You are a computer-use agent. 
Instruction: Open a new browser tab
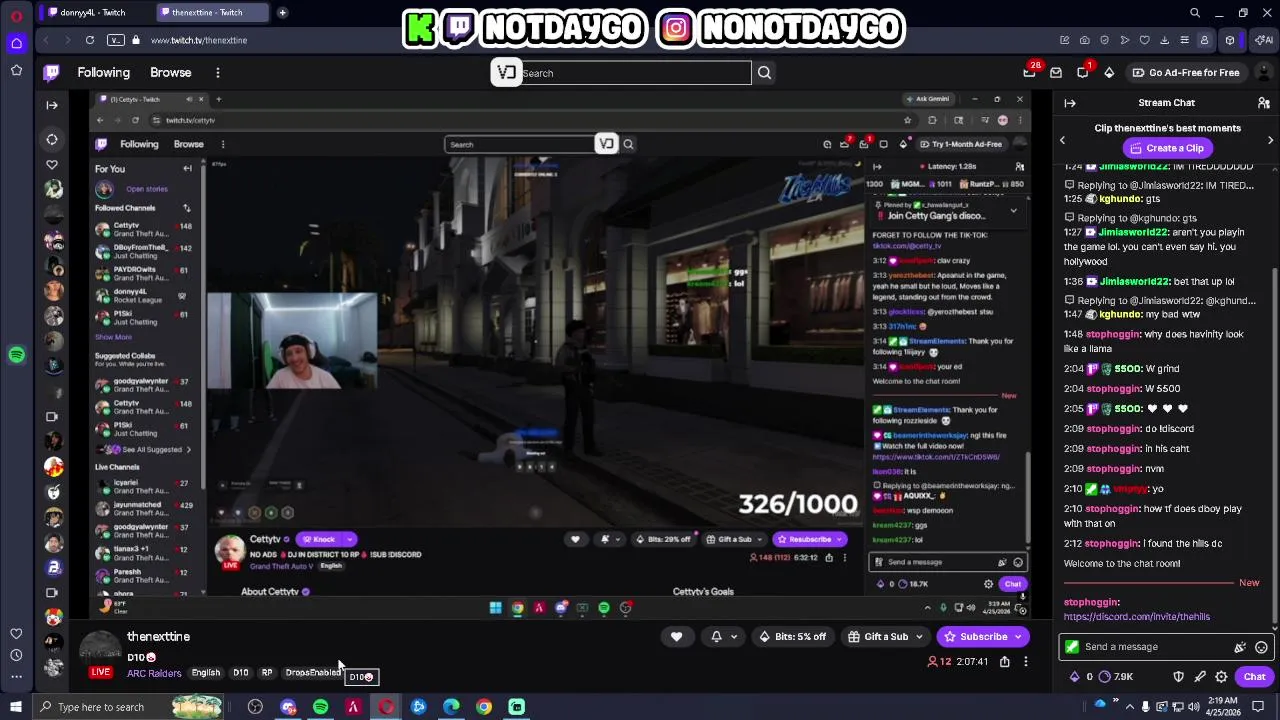click(283, 13)
